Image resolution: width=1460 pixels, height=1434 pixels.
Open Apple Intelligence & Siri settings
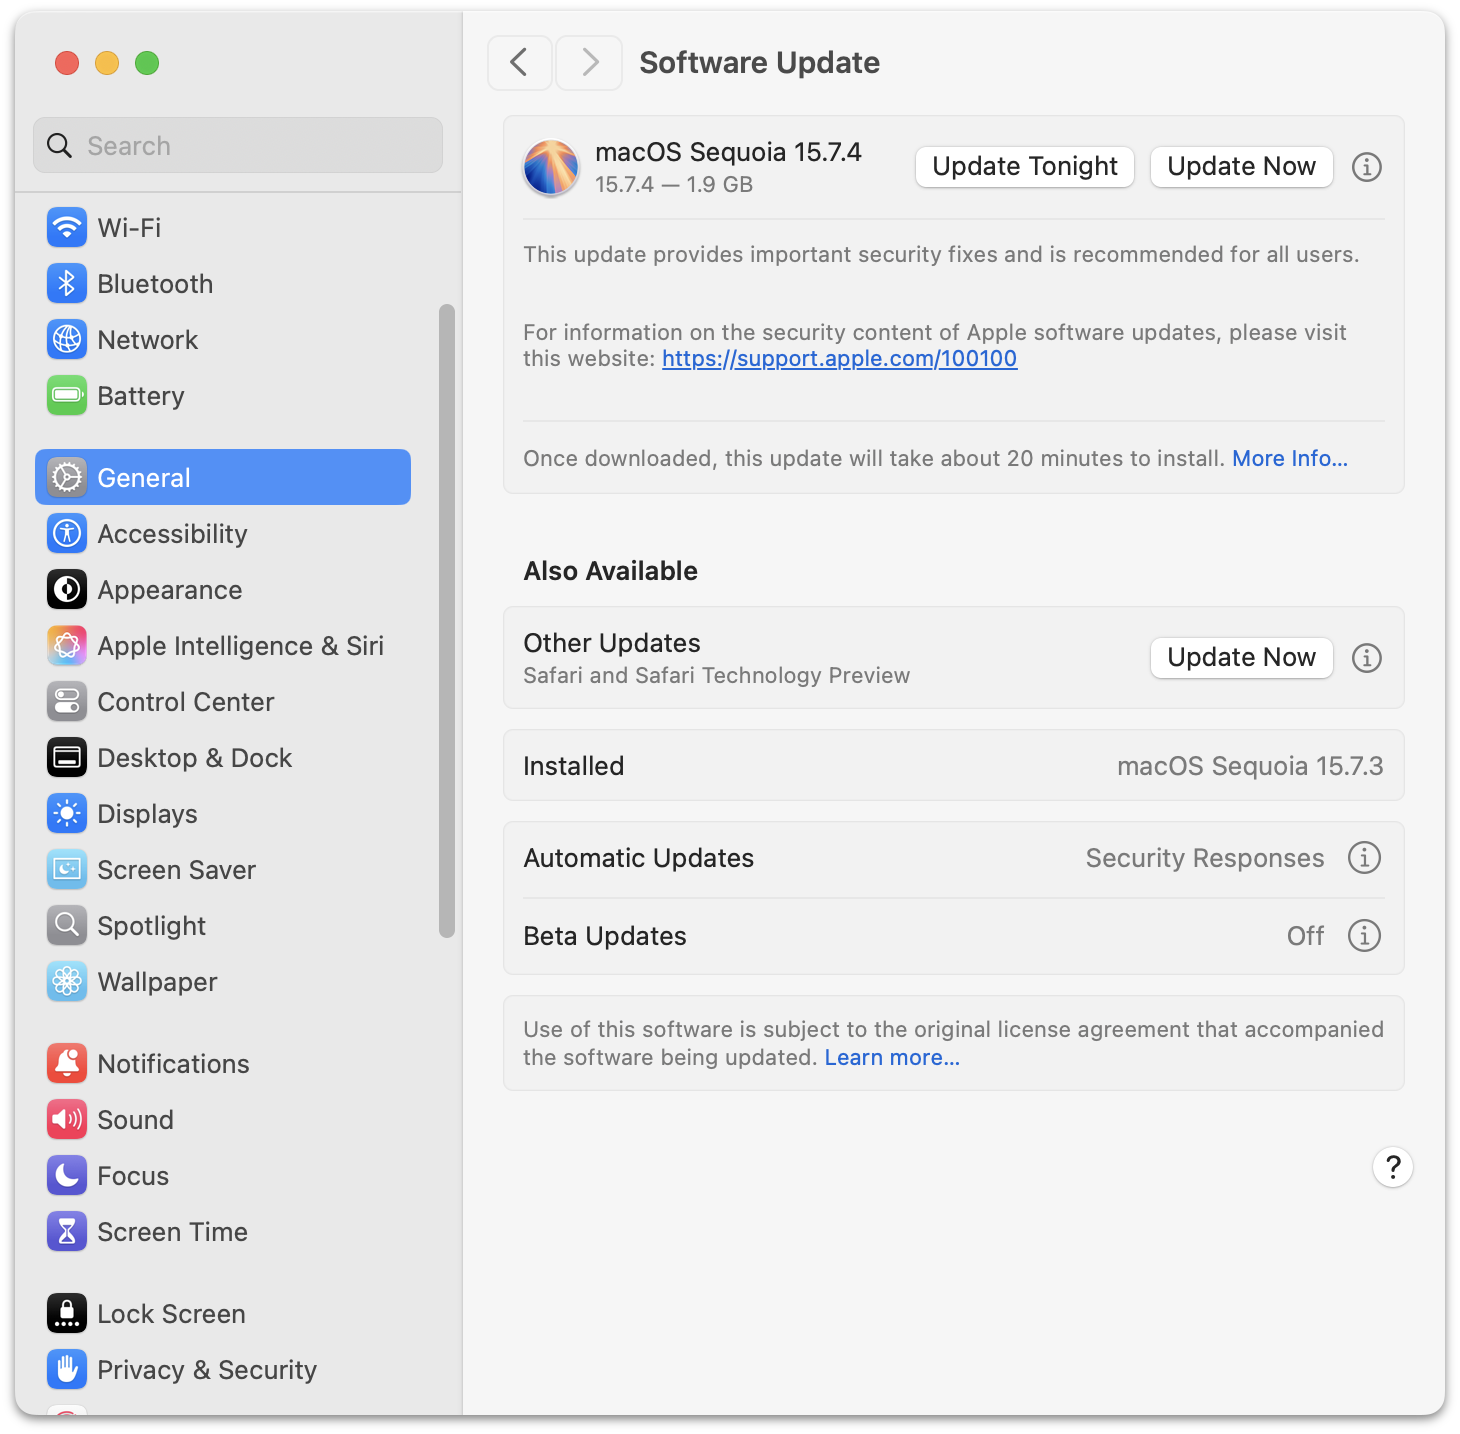click(x=240, y=646)
